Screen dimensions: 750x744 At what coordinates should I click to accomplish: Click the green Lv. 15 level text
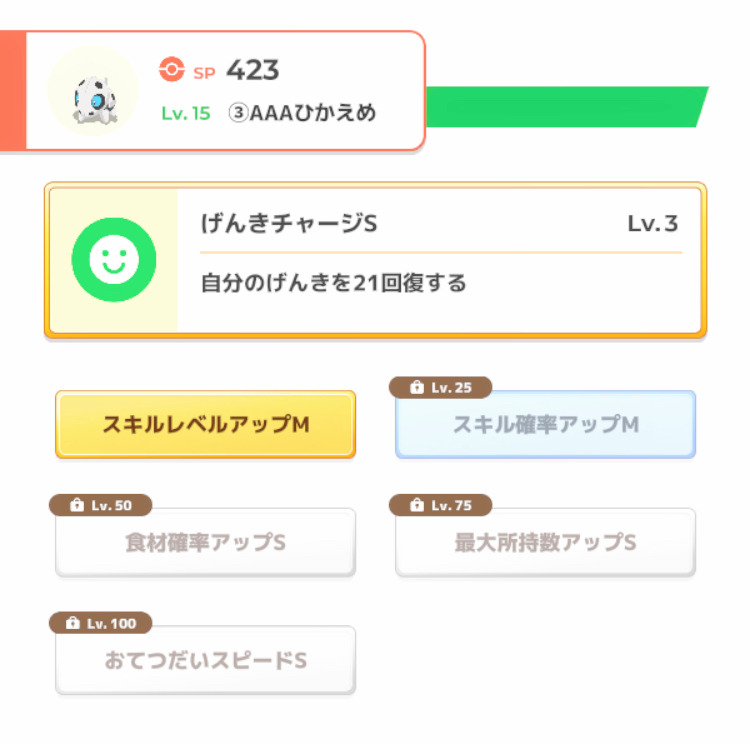(x=186, y=113)
